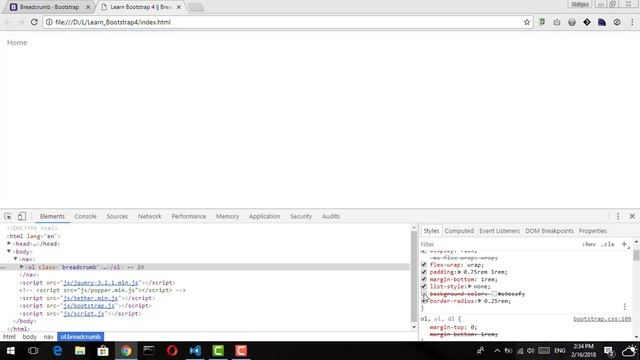Open the action center notifications icon
This screenshot has height=360, width=640.
tap(609, 351)
